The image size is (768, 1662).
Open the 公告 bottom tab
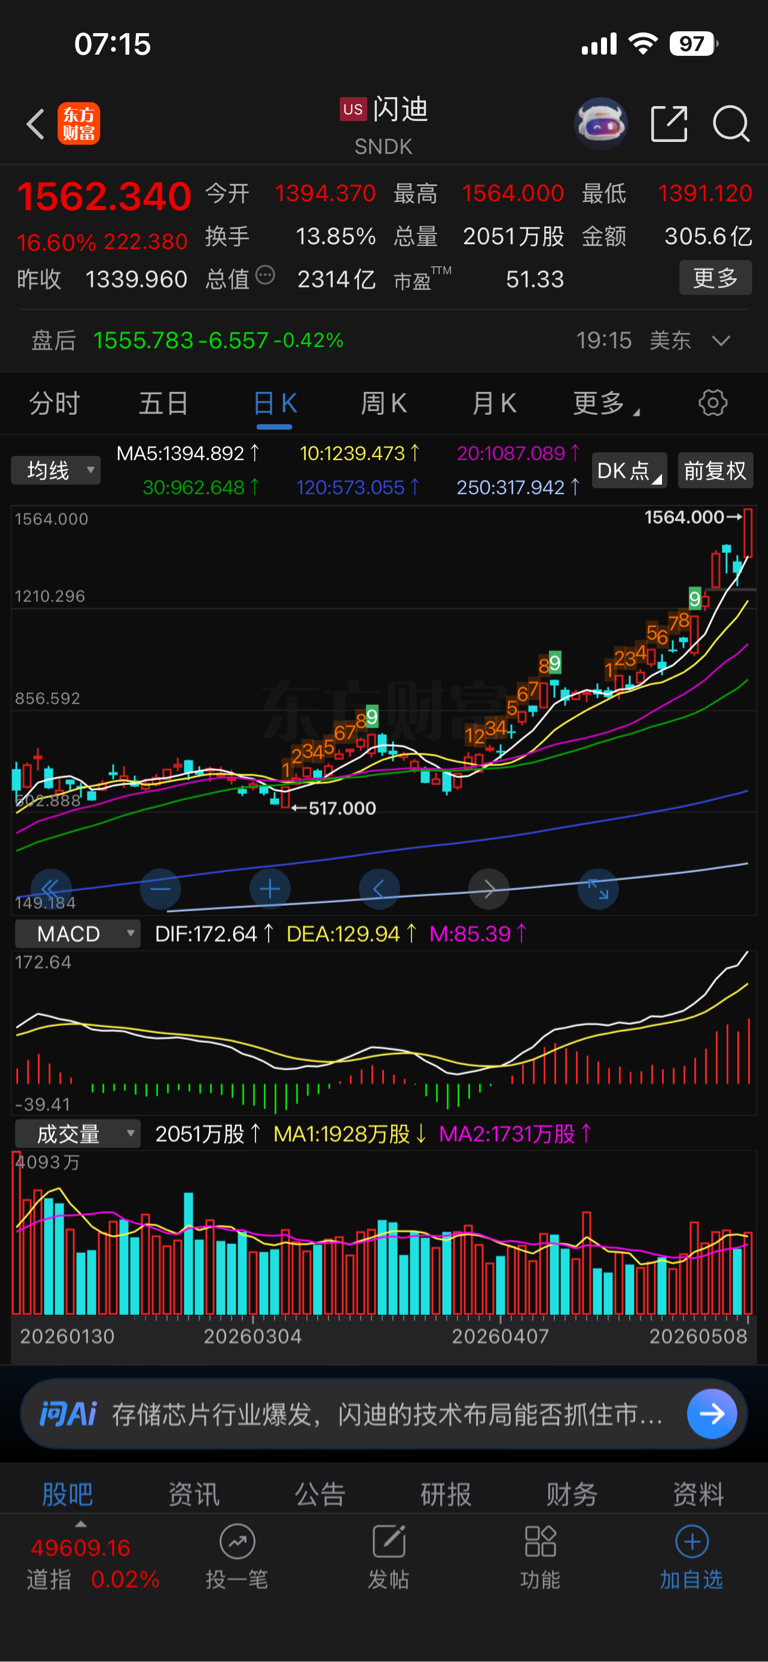tap(320, 1494)
